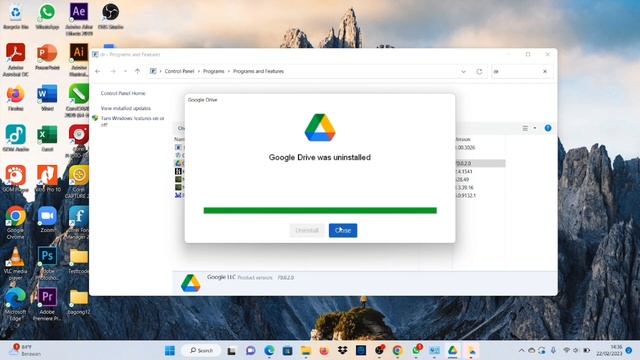Clear the Control Panel search box
The image size is (640, 360).
coord(545,71)
